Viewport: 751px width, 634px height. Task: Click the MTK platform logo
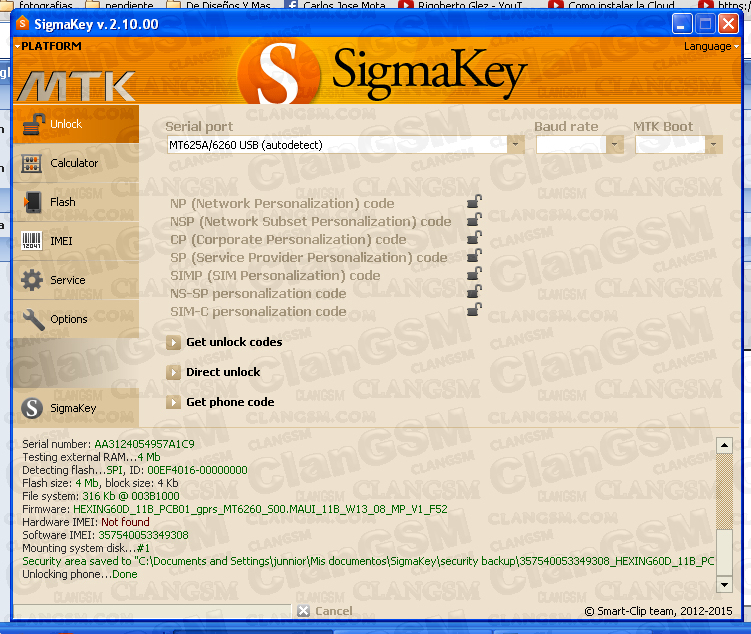tap(77, 85)
